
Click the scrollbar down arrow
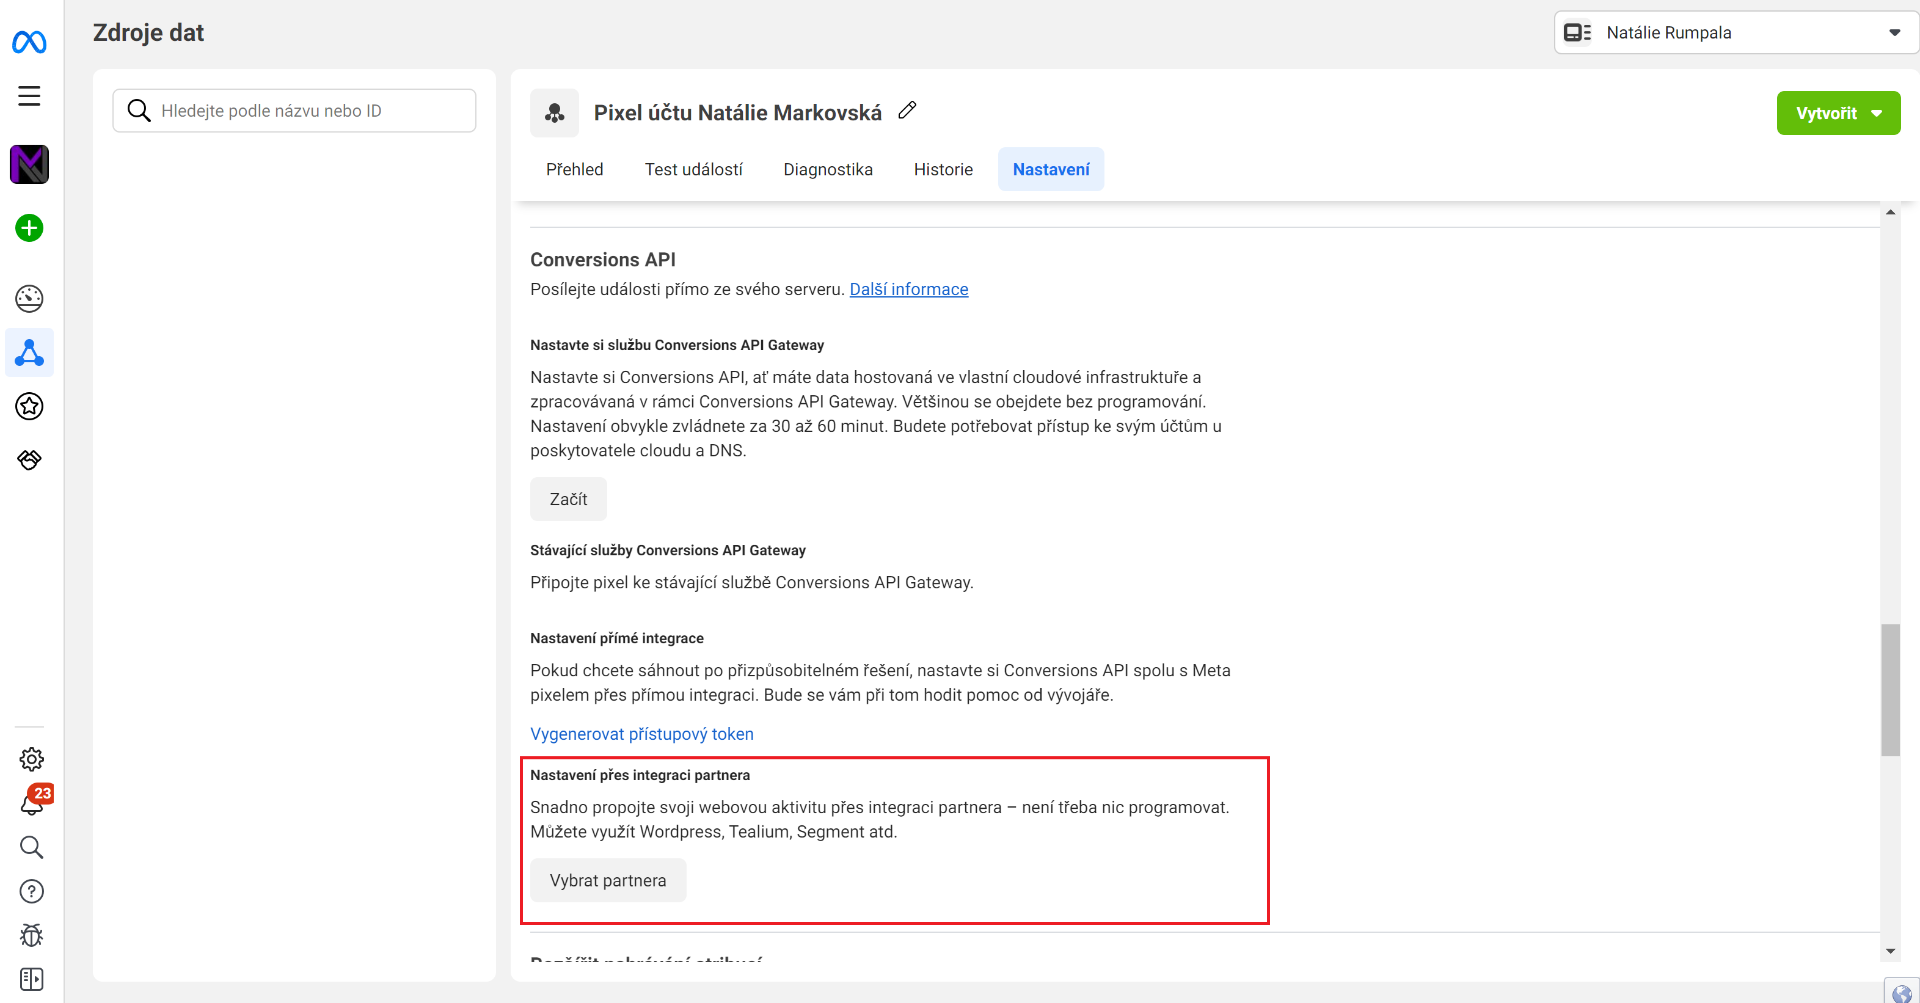[1890, 951]
